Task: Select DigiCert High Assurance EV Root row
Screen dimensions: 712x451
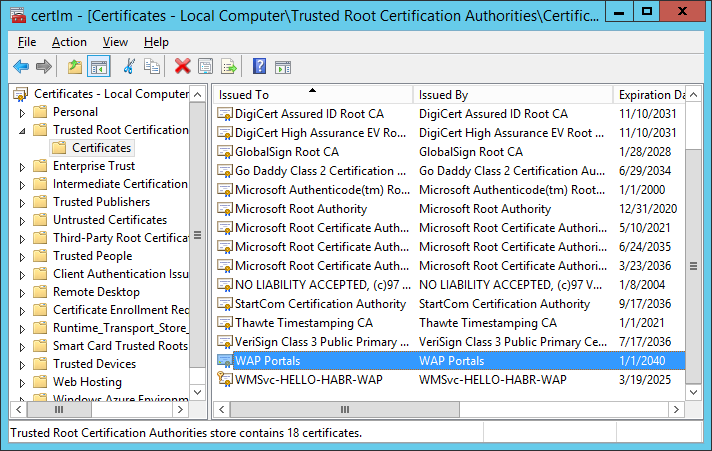Action: 449,133
